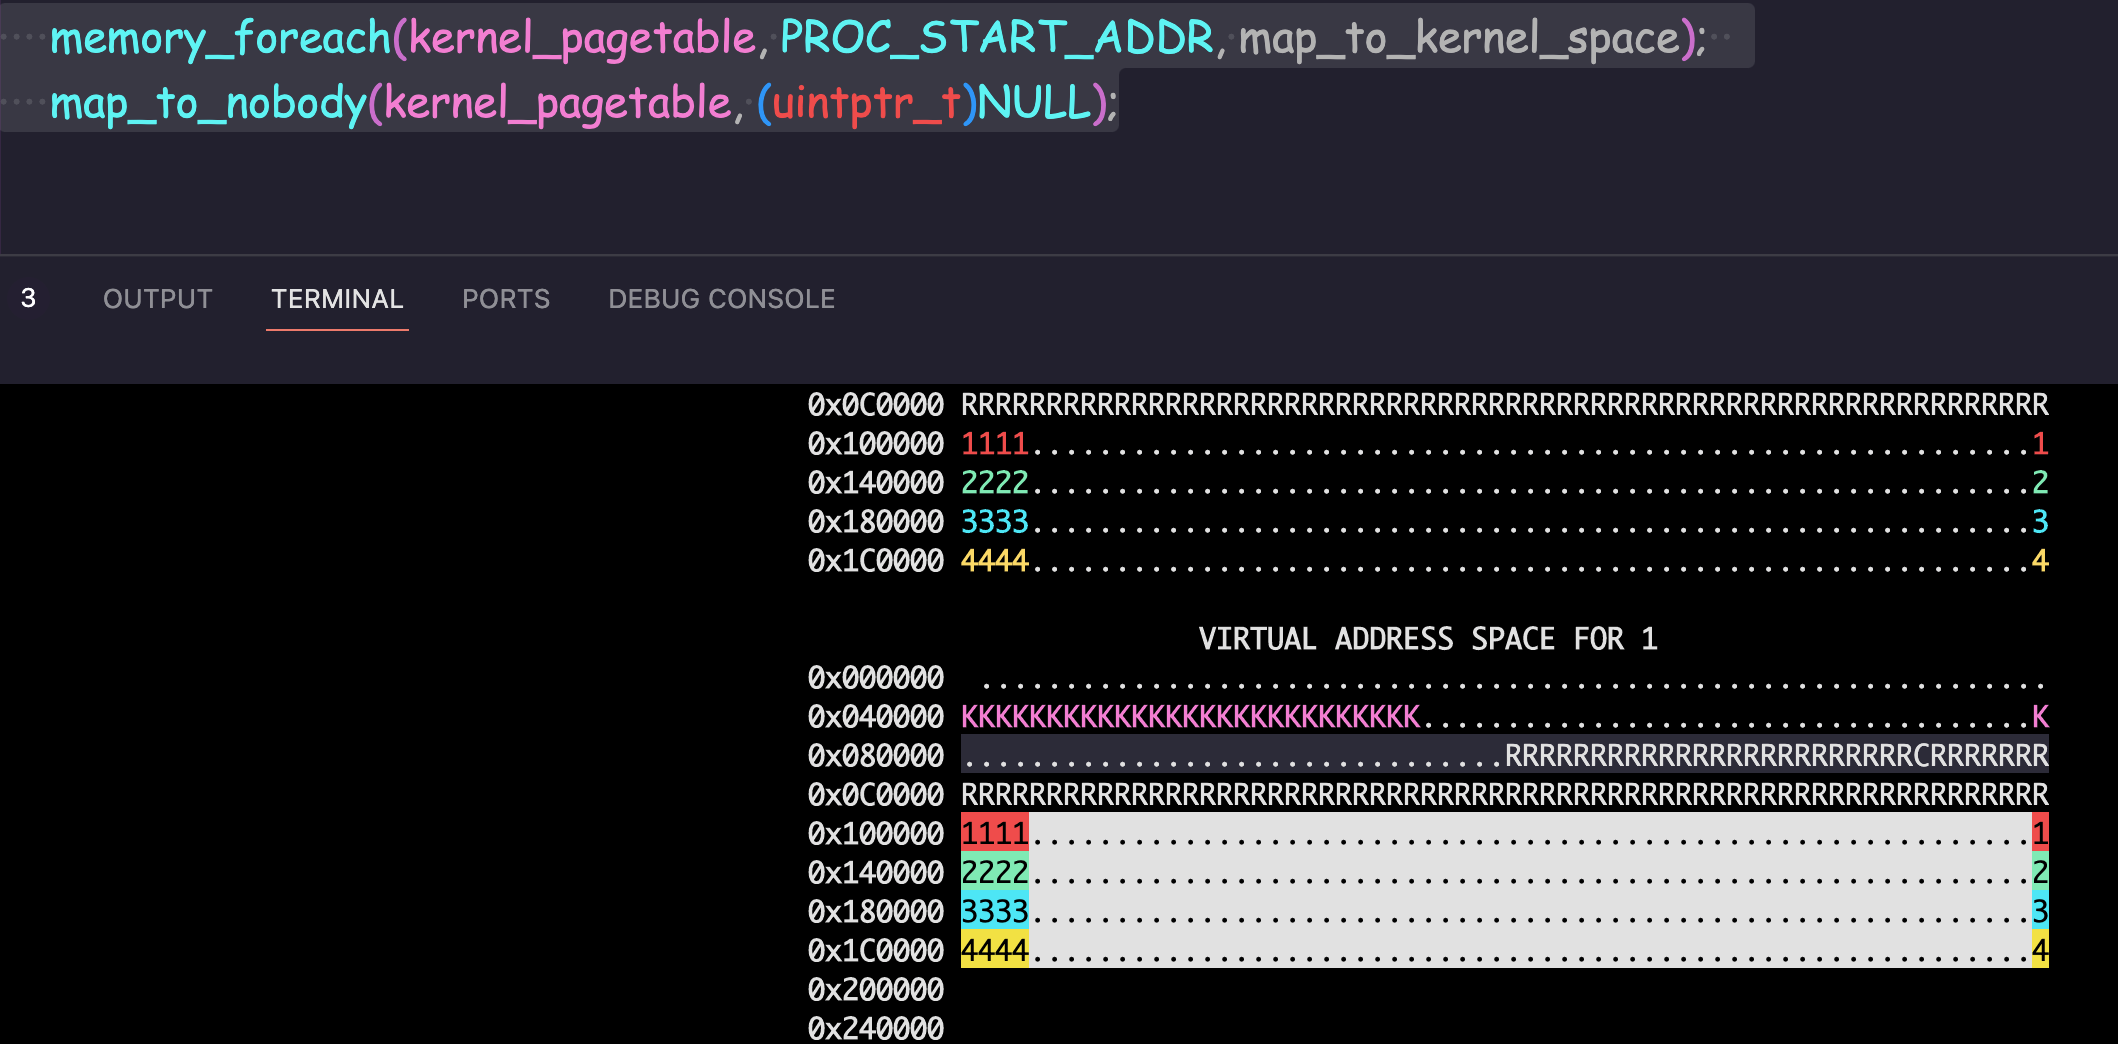Select the TERMINAL tab

click(337, 299)
